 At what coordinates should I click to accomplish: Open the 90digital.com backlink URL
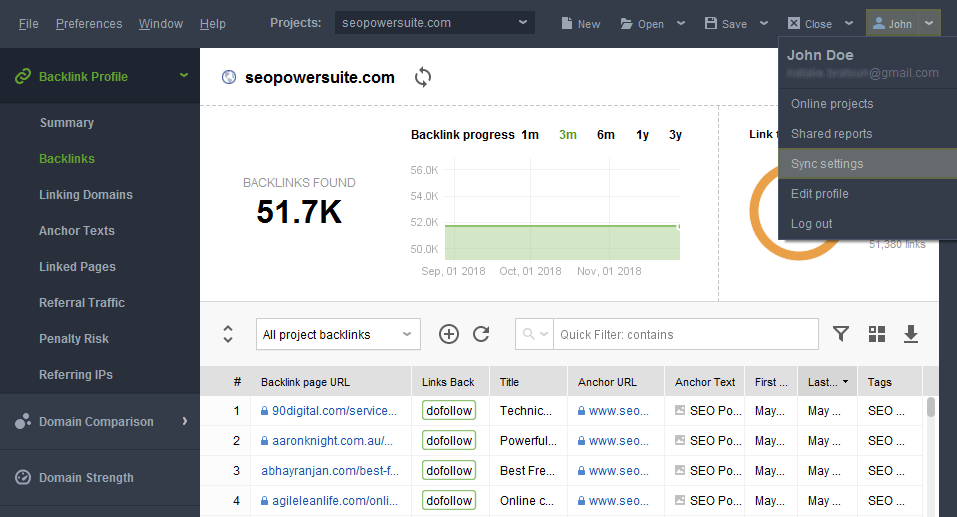click(334, 411)
